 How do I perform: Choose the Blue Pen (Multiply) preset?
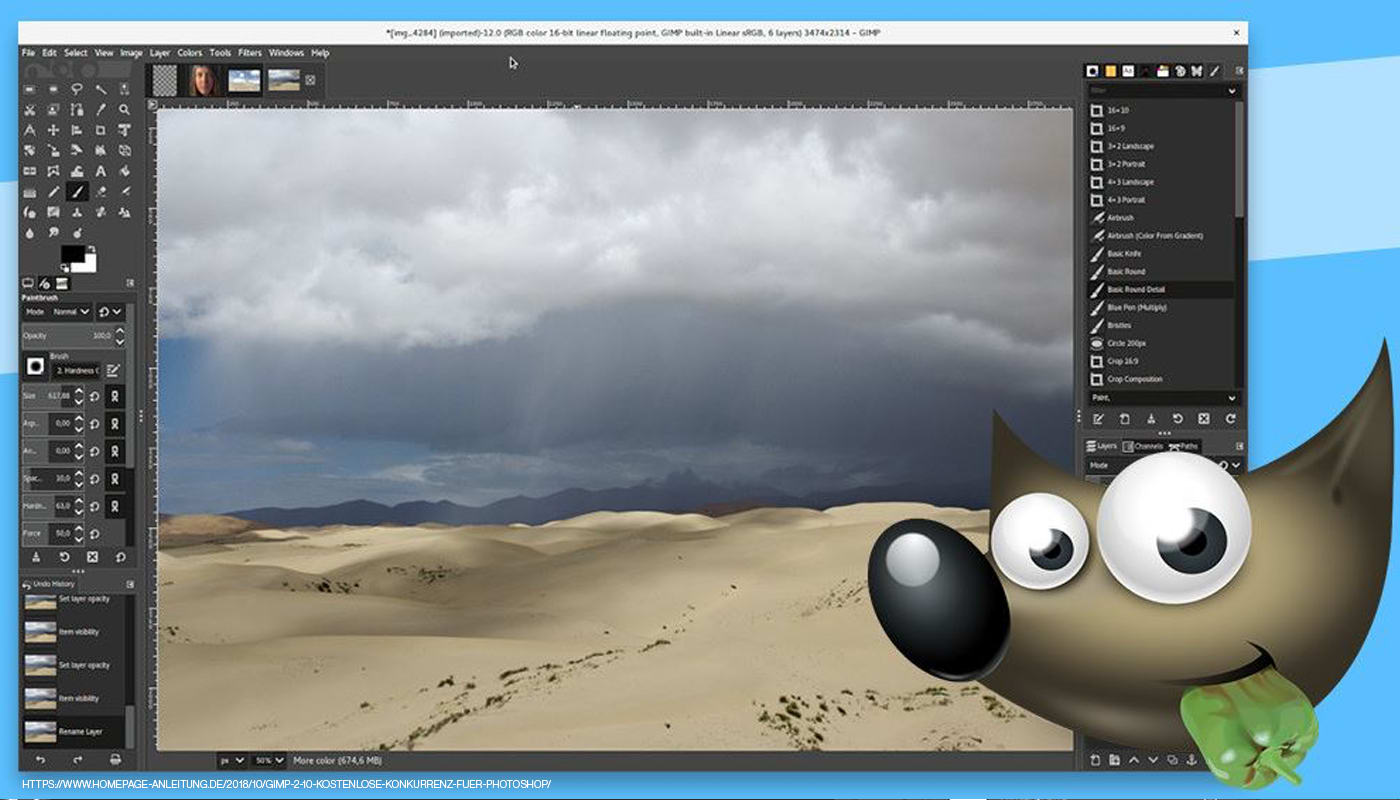coord(1136,308)
